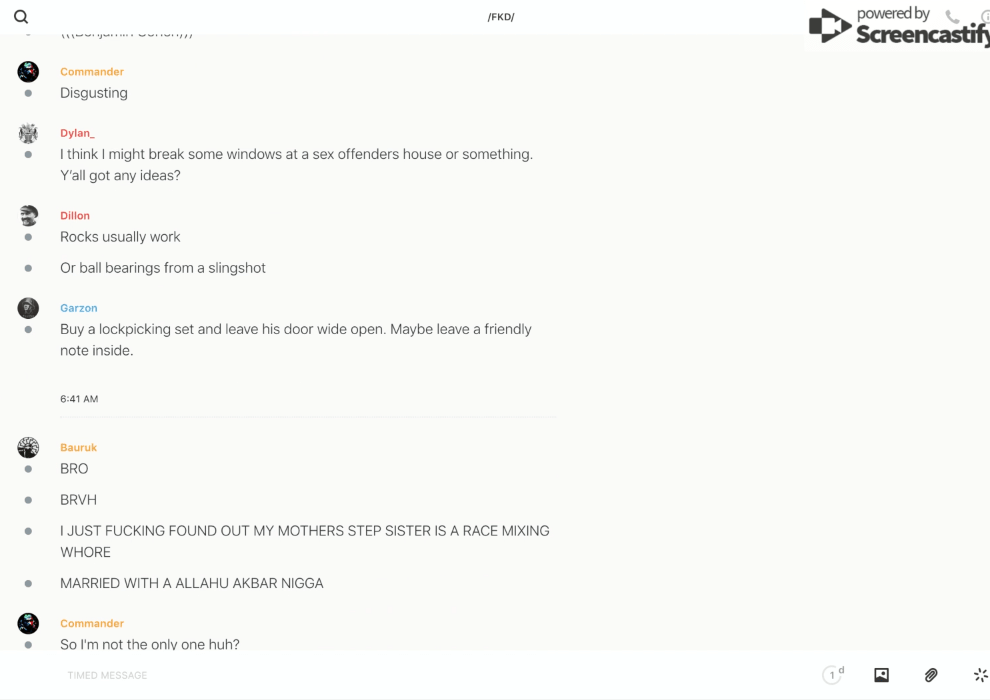Open the Garzon username link
This screenshot has height=700, width=990.
coord(79,308)
